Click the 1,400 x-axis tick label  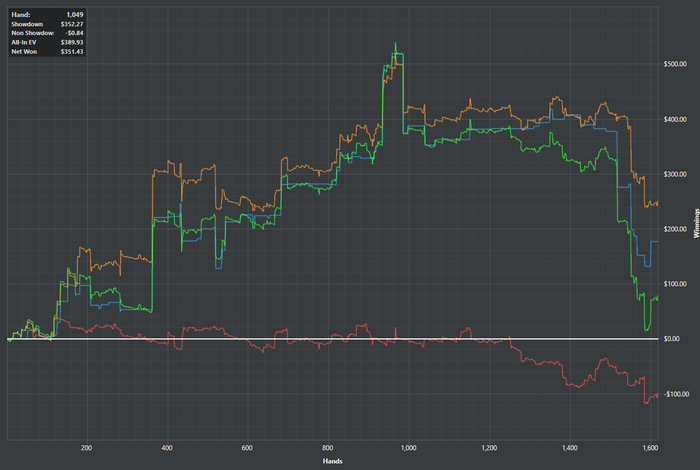(x=570, y=448)
